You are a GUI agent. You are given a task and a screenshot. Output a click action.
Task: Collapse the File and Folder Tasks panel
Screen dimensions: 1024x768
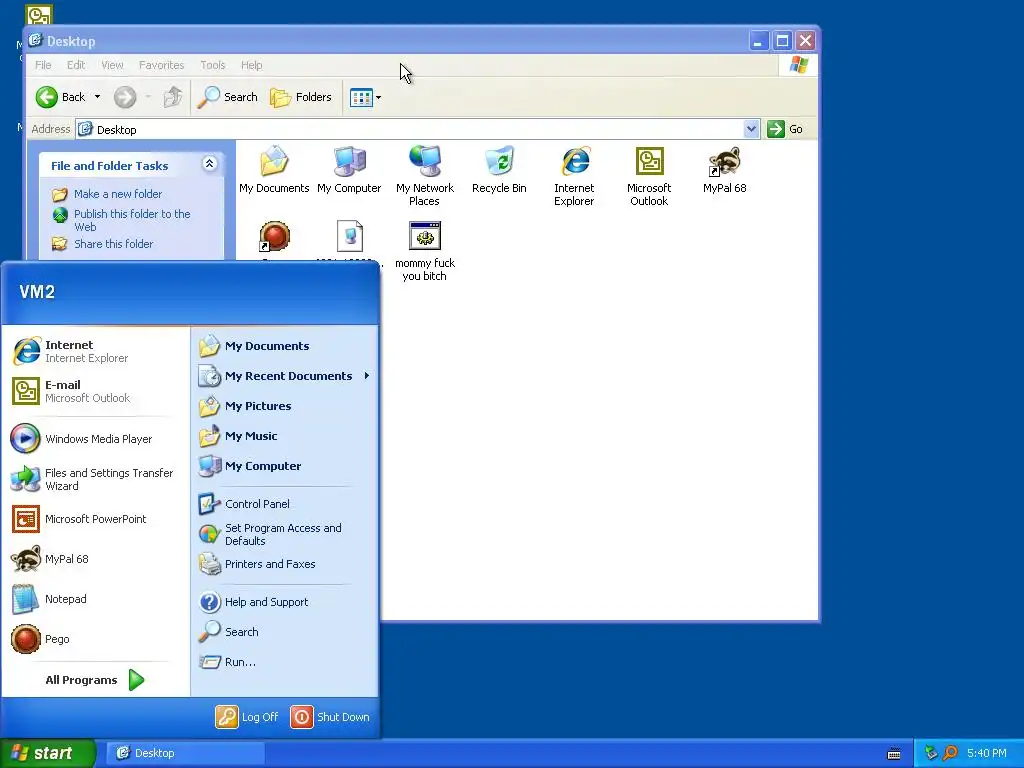210,164
